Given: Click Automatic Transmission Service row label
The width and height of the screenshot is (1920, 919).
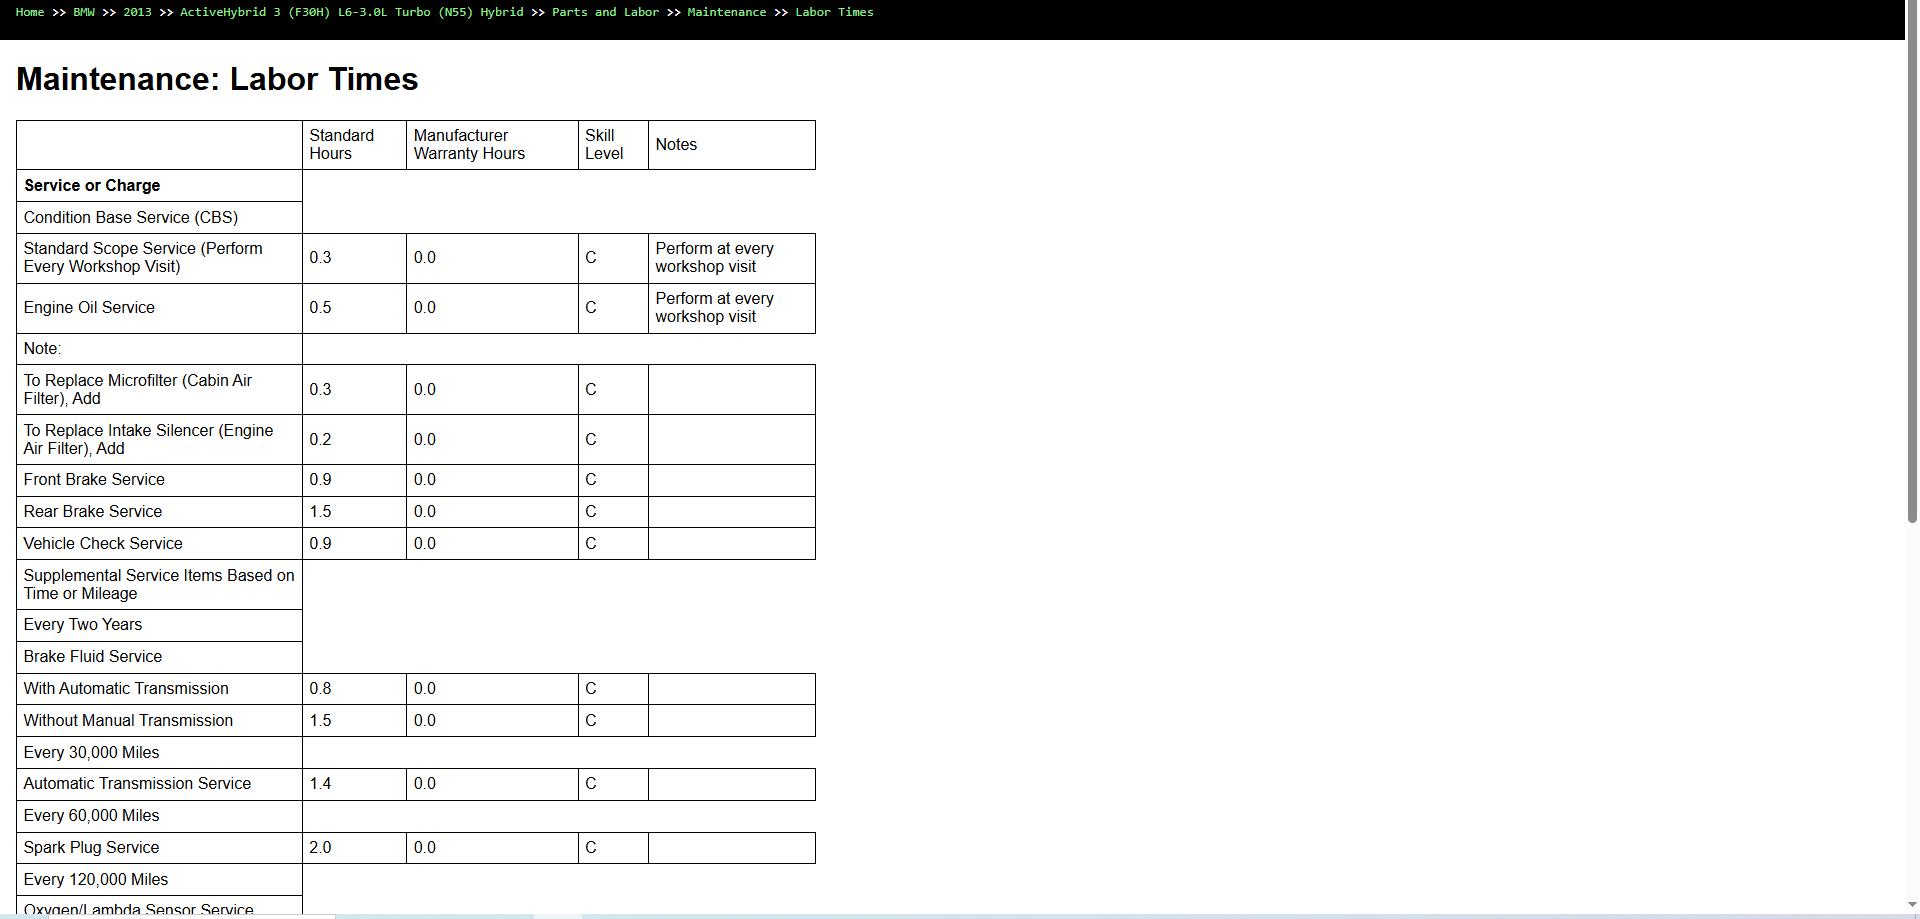Looking at the screenshot, I should pos(159,784).
